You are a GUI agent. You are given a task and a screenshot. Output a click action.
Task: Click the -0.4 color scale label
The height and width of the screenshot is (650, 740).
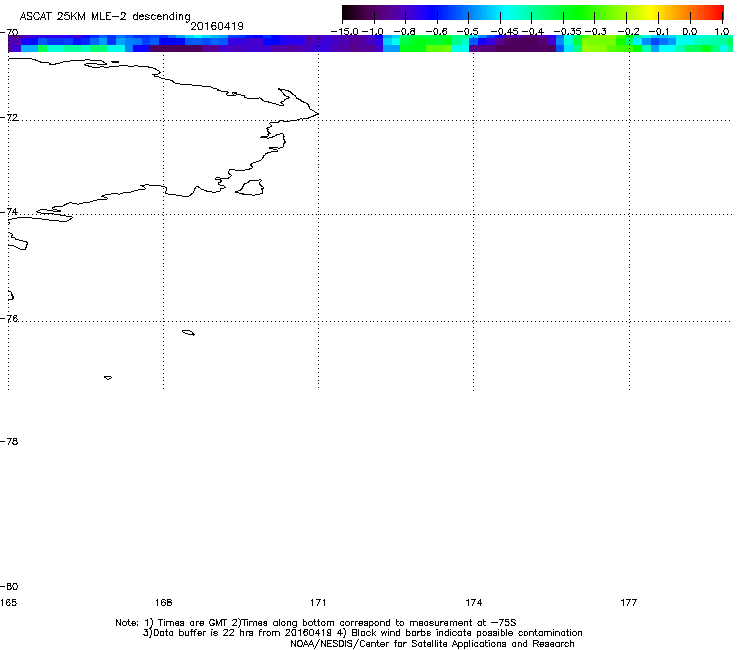tap(532, 32)
